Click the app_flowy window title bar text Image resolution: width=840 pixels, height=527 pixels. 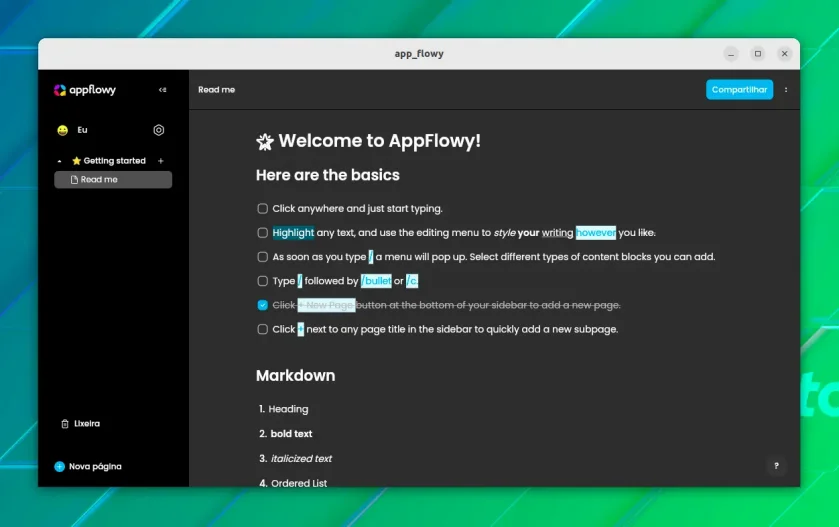coord(419,54)
